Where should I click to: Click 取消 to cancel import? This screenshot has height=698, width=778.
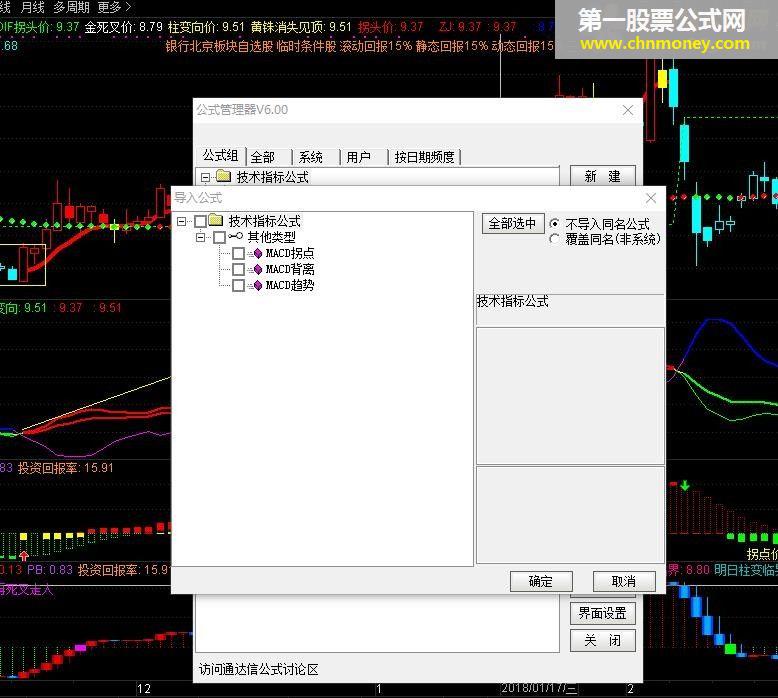coord(624,581)
